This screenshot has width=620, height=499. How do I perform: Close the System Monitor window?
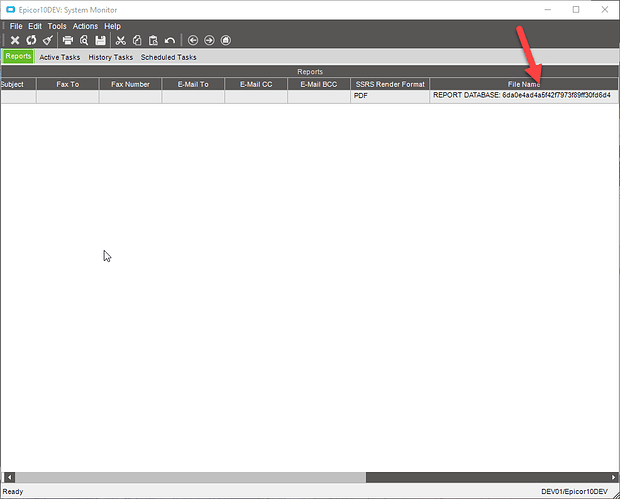click(605, 9)
